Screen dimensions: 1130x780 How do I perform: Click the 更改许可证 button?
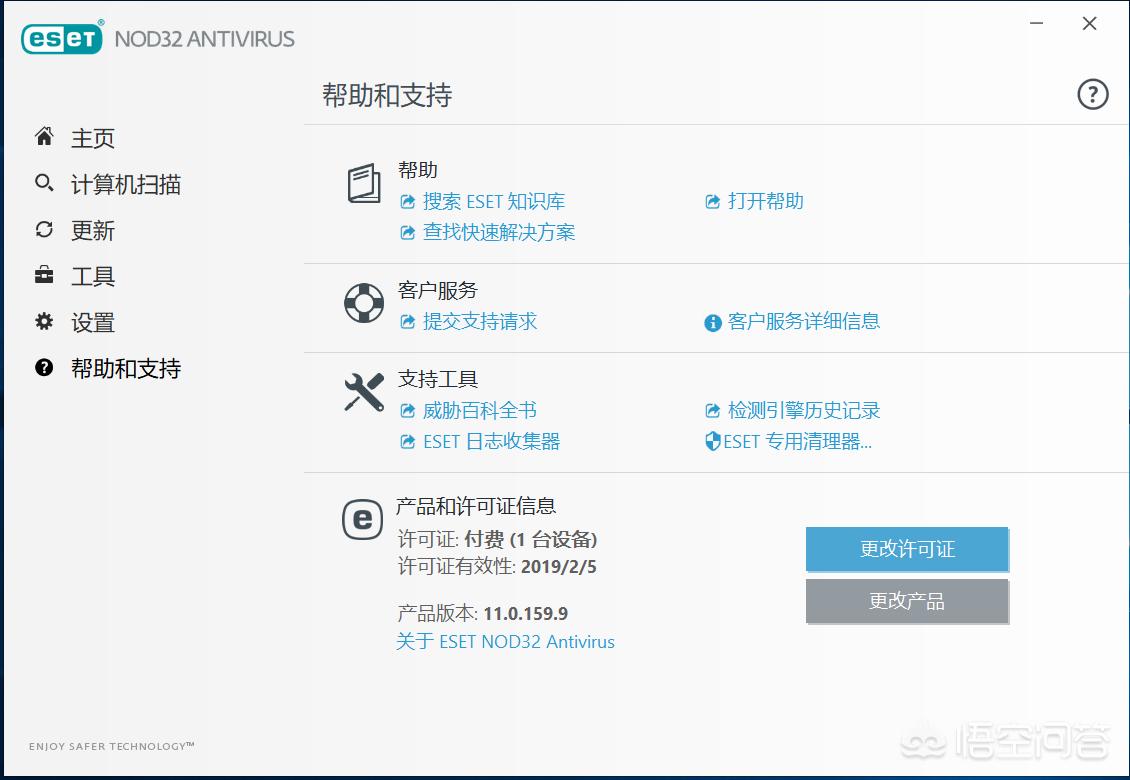(x=907, y=549)
